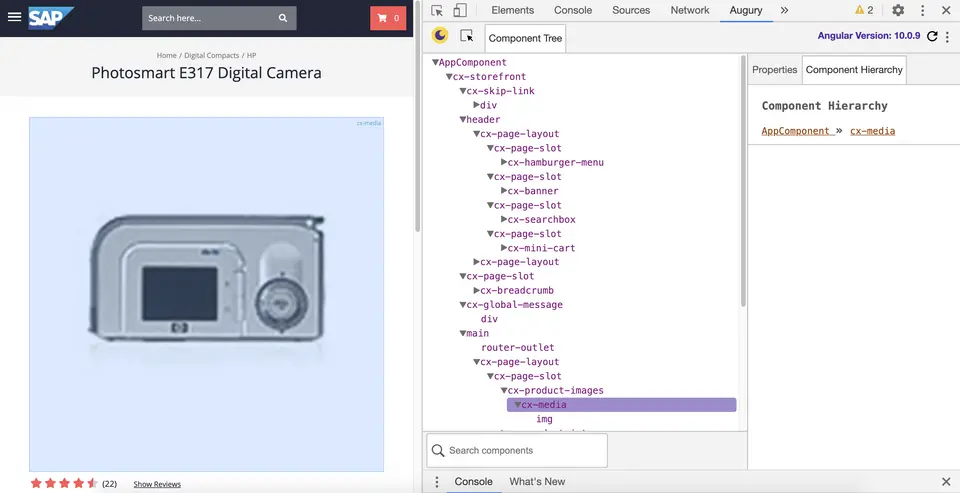Click the DevTools inspect element icon
This screenshot has width=960, height=493.
click(x=437, y=10)
